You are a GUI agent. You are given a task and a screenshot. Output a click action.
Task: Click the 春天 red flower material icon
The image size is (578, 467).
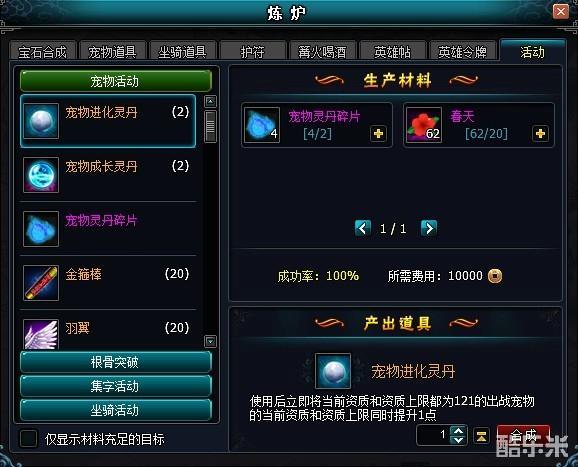click(x=424, y=125)
